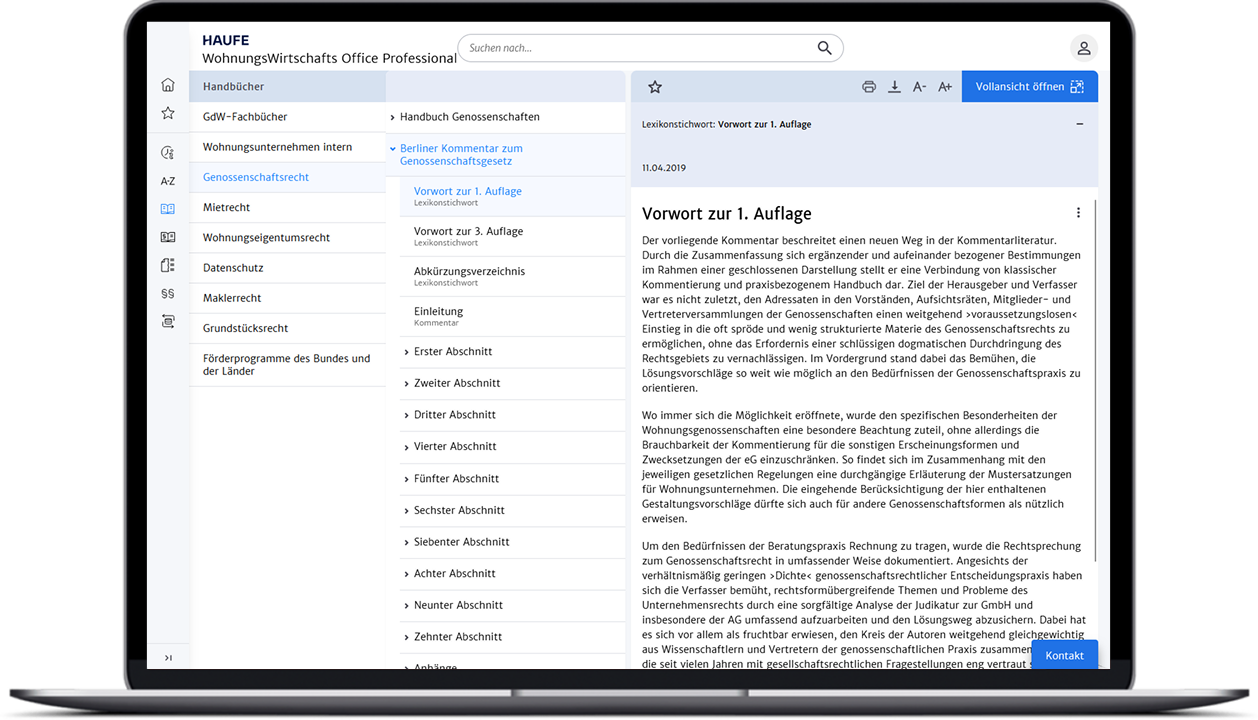Select Wohnungseigentumsrecht category
1258x720 pixels.
pyautogui.click(x=287, y=238)
